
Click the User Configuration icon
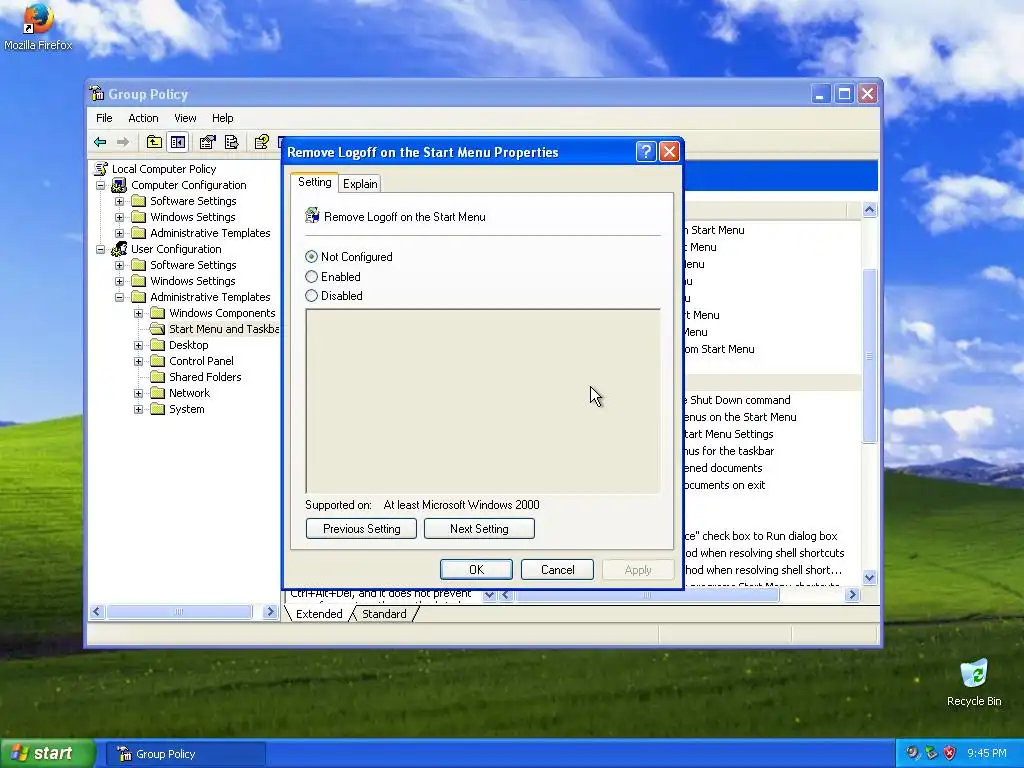point(119,249)
